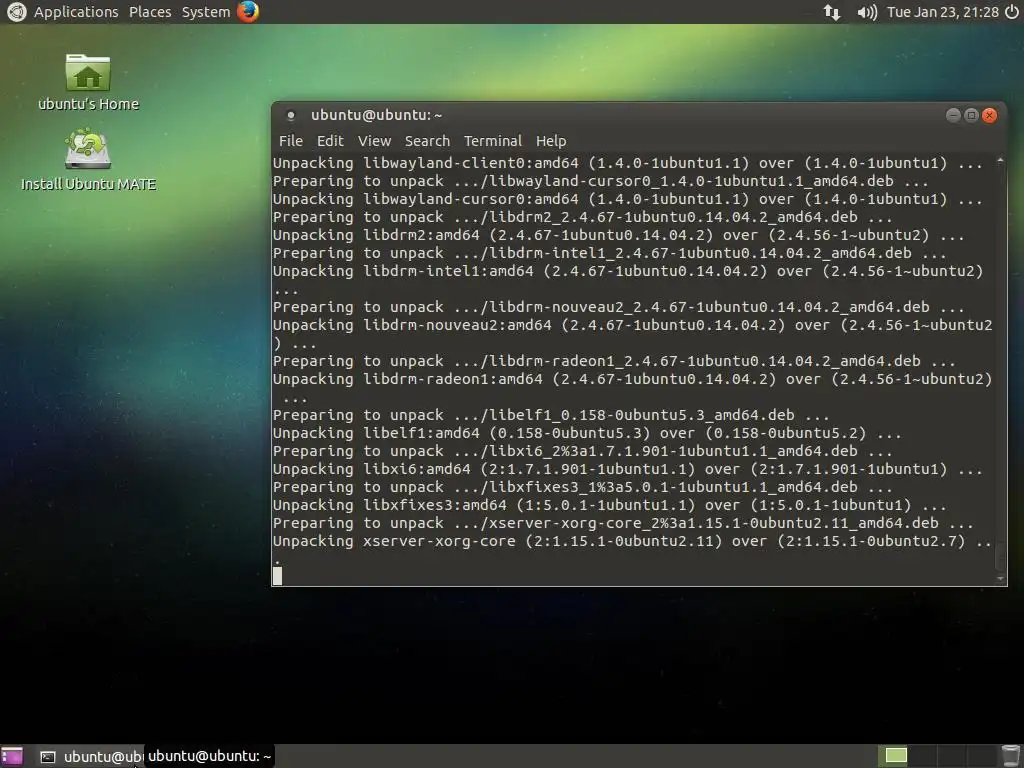Click the terminal title bar window icon
The image size is (1024, 768).
[x=291, y=116]
